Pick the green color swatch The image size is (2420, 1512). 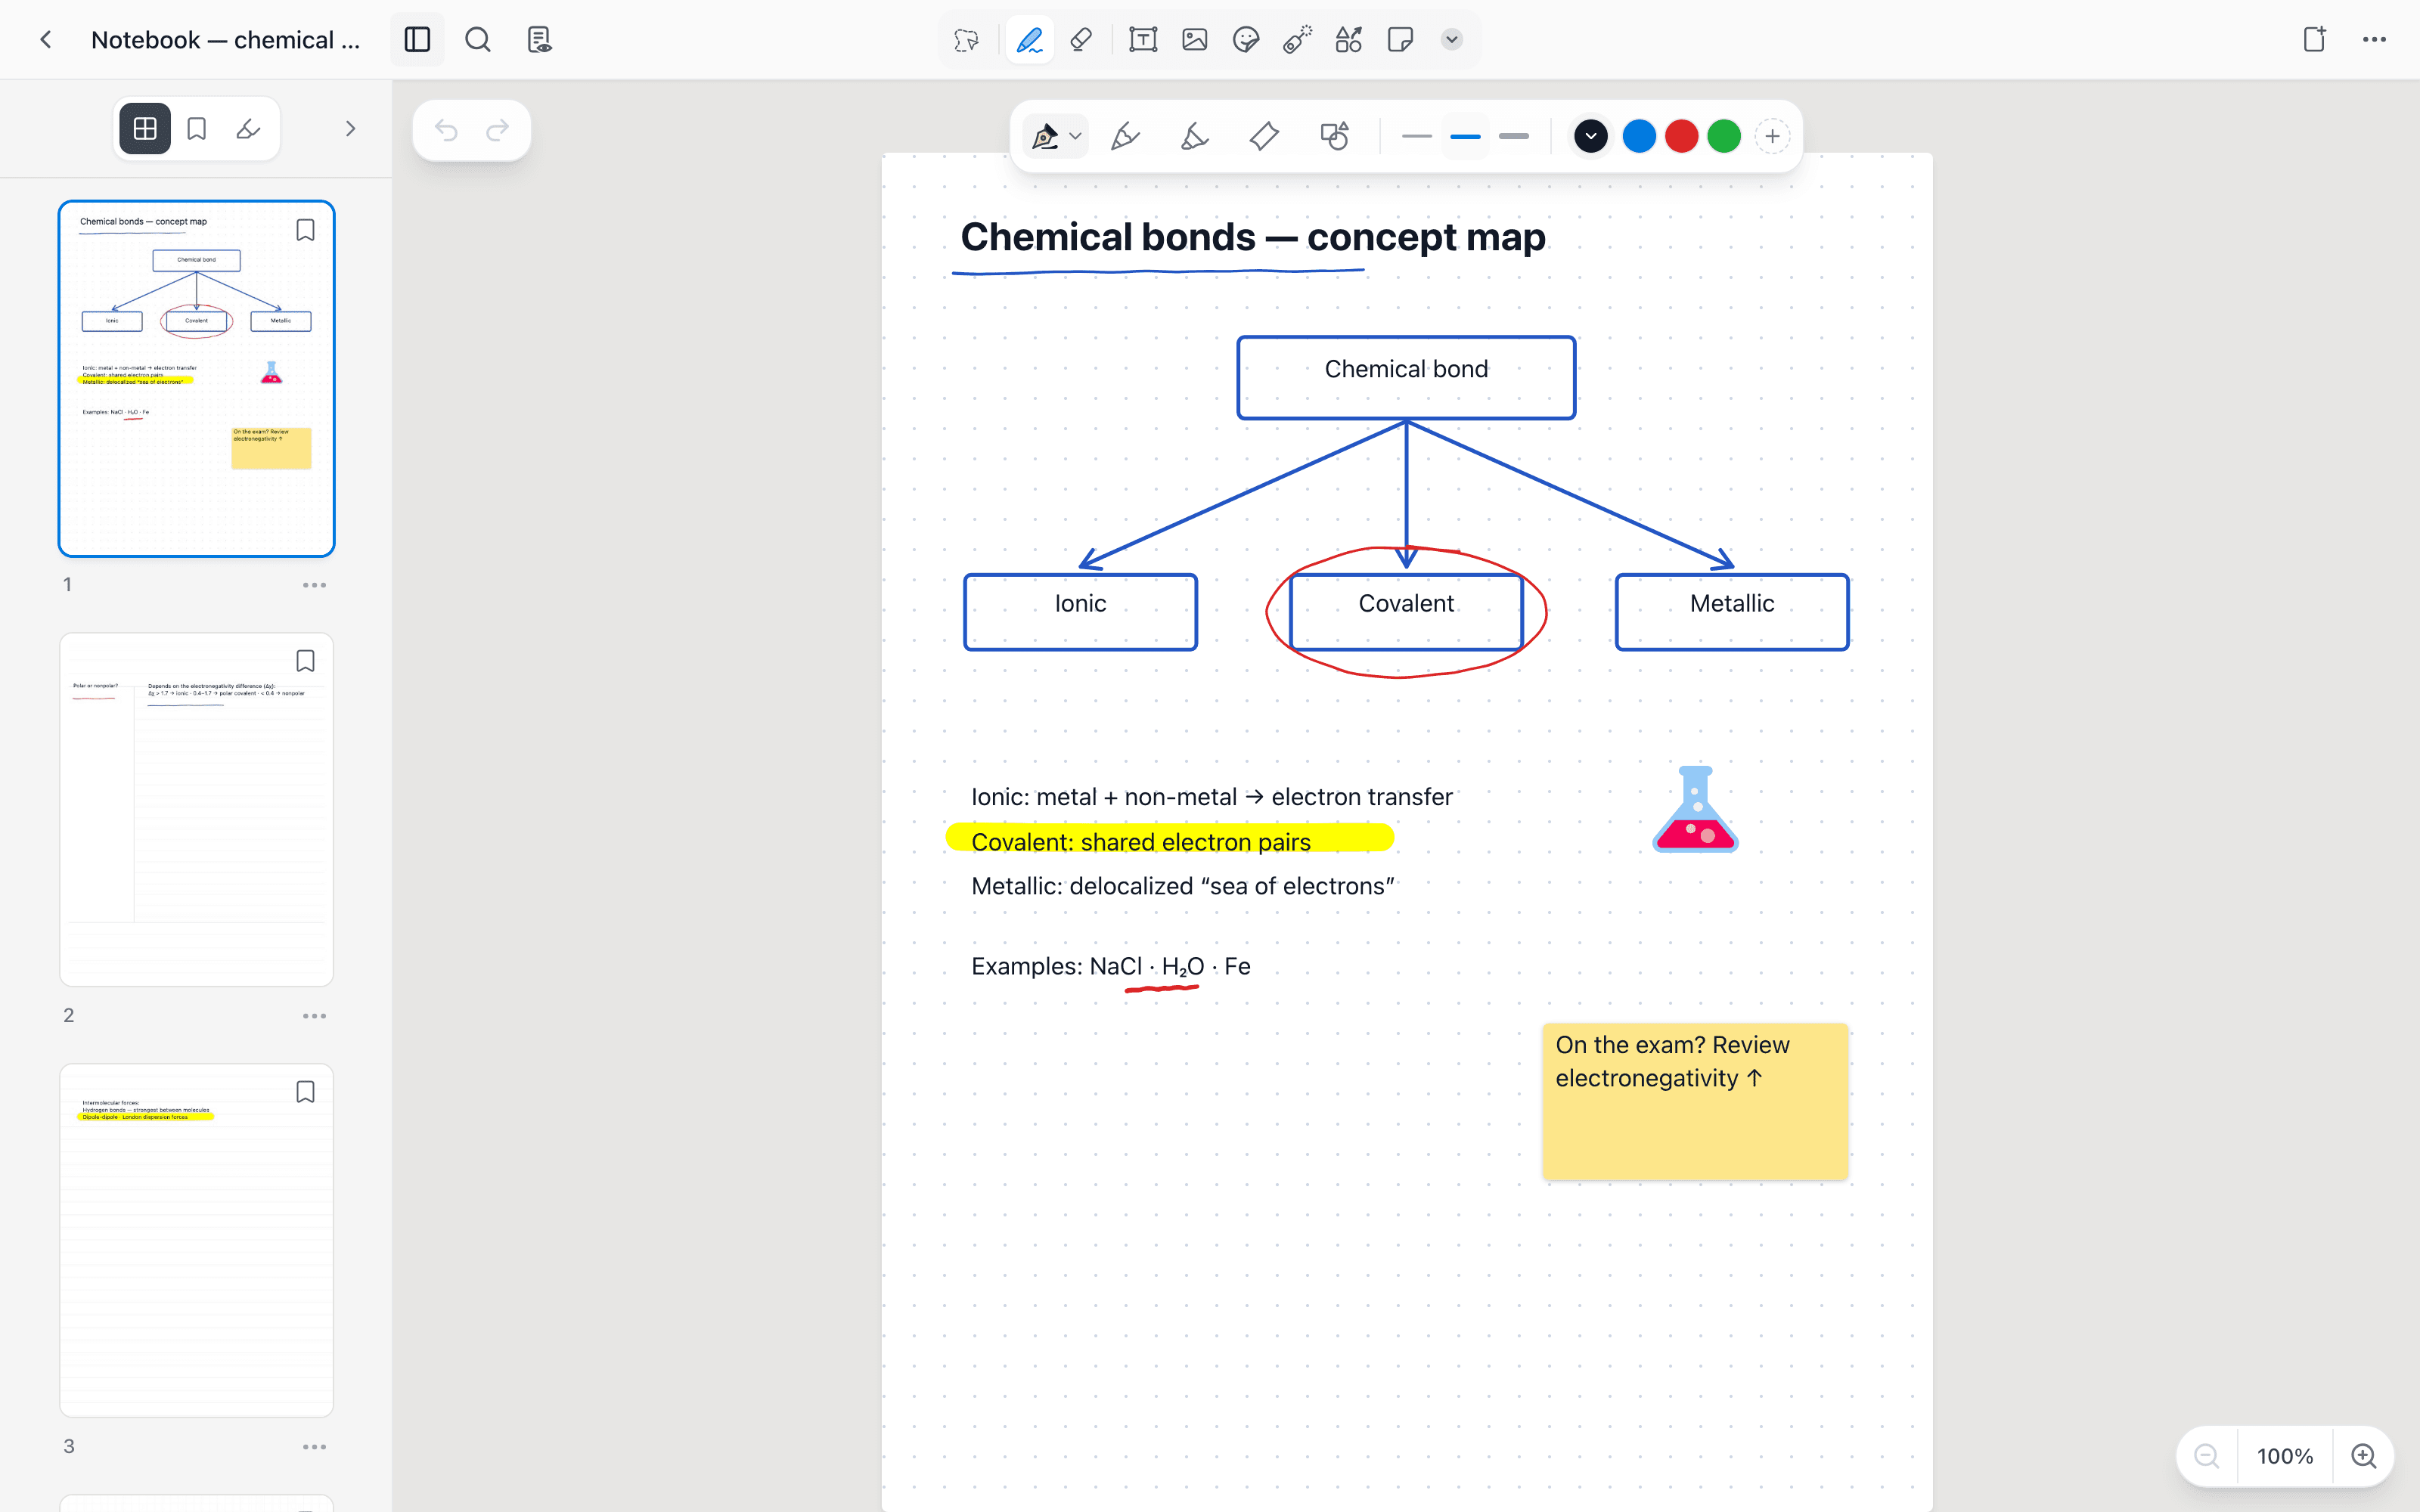(x=1724, y=136)
